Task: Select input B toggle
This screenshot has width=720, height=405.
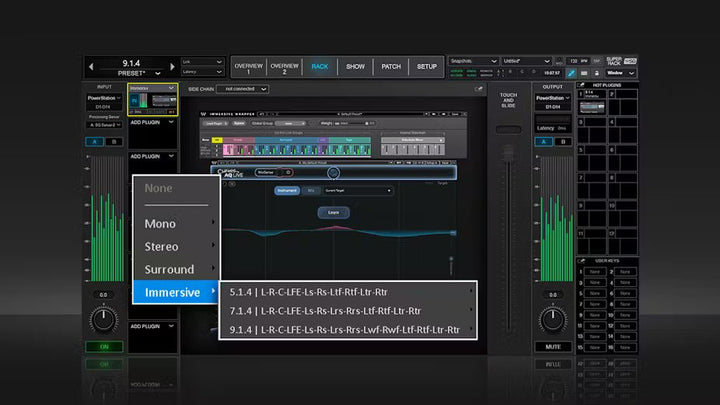Action: tap(114, 142)
